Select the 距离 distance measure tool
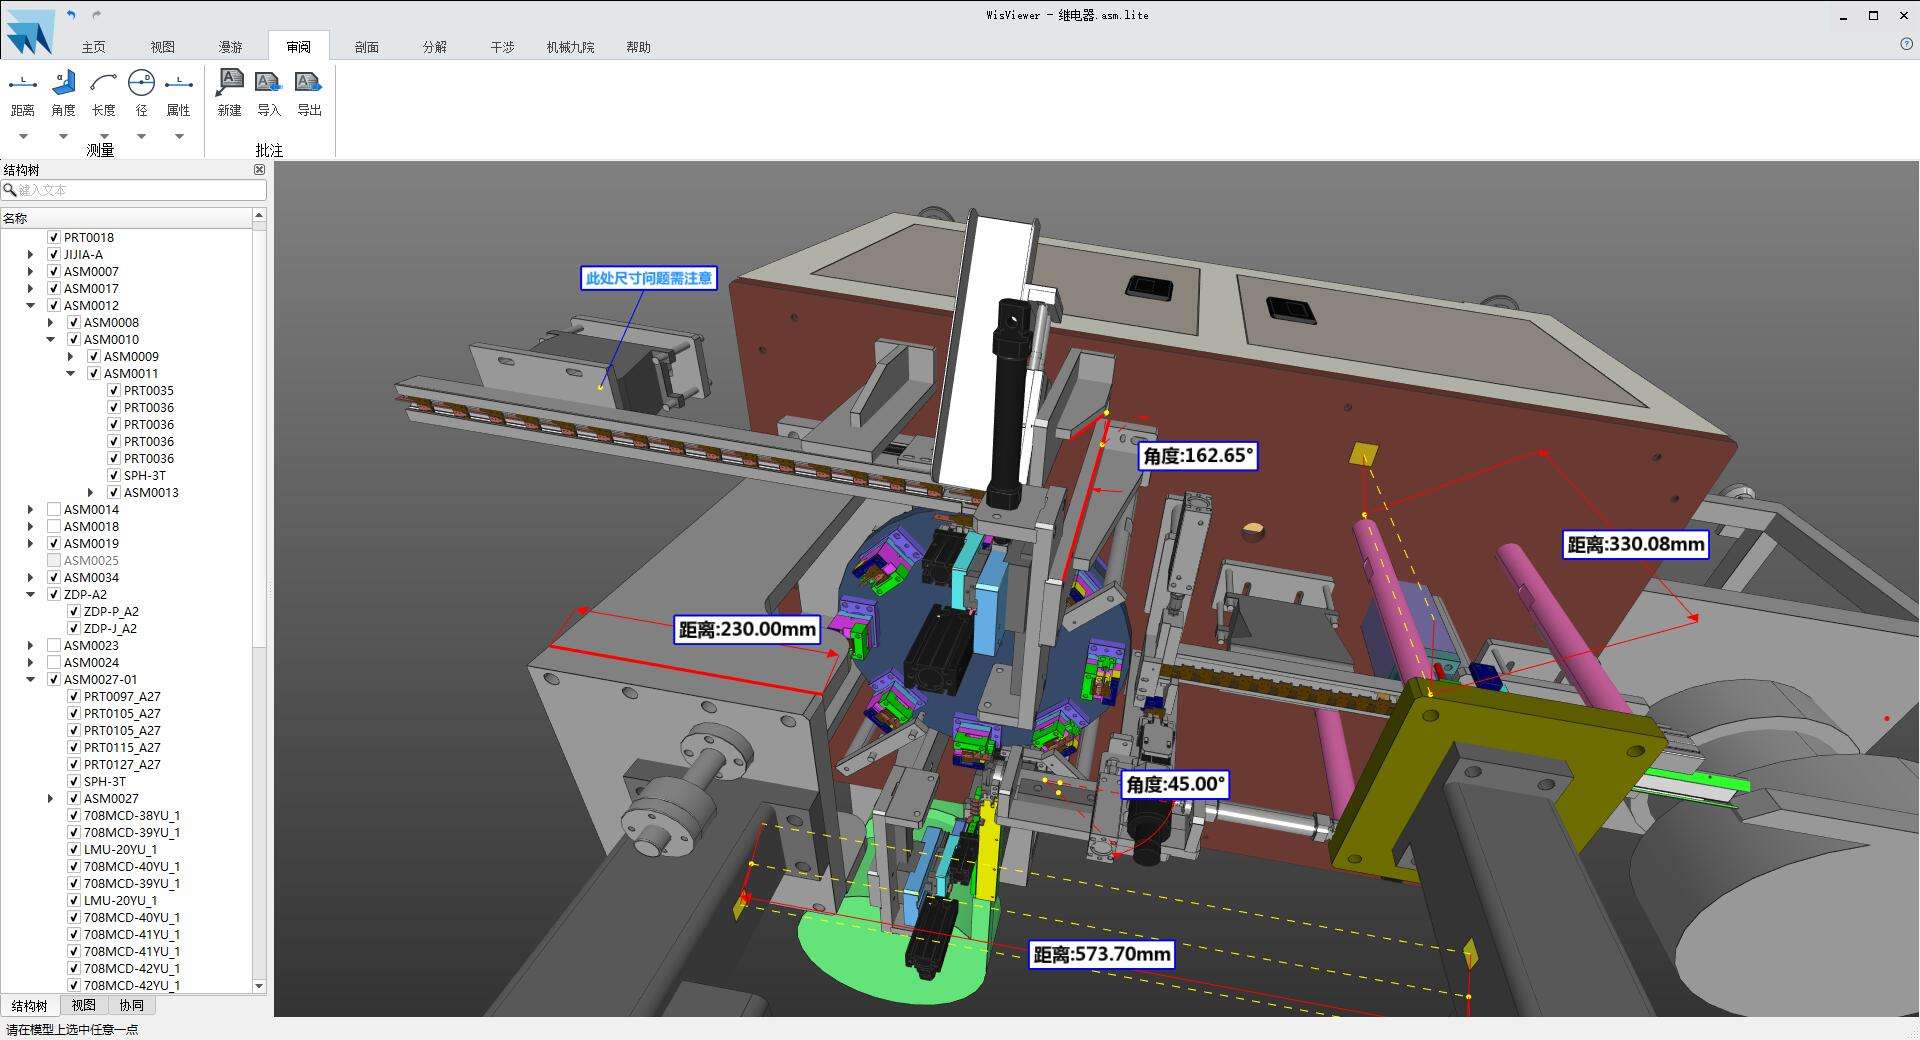This screenshot has width=1920, height=1040. pyautogui.click(x=22, y=92)
